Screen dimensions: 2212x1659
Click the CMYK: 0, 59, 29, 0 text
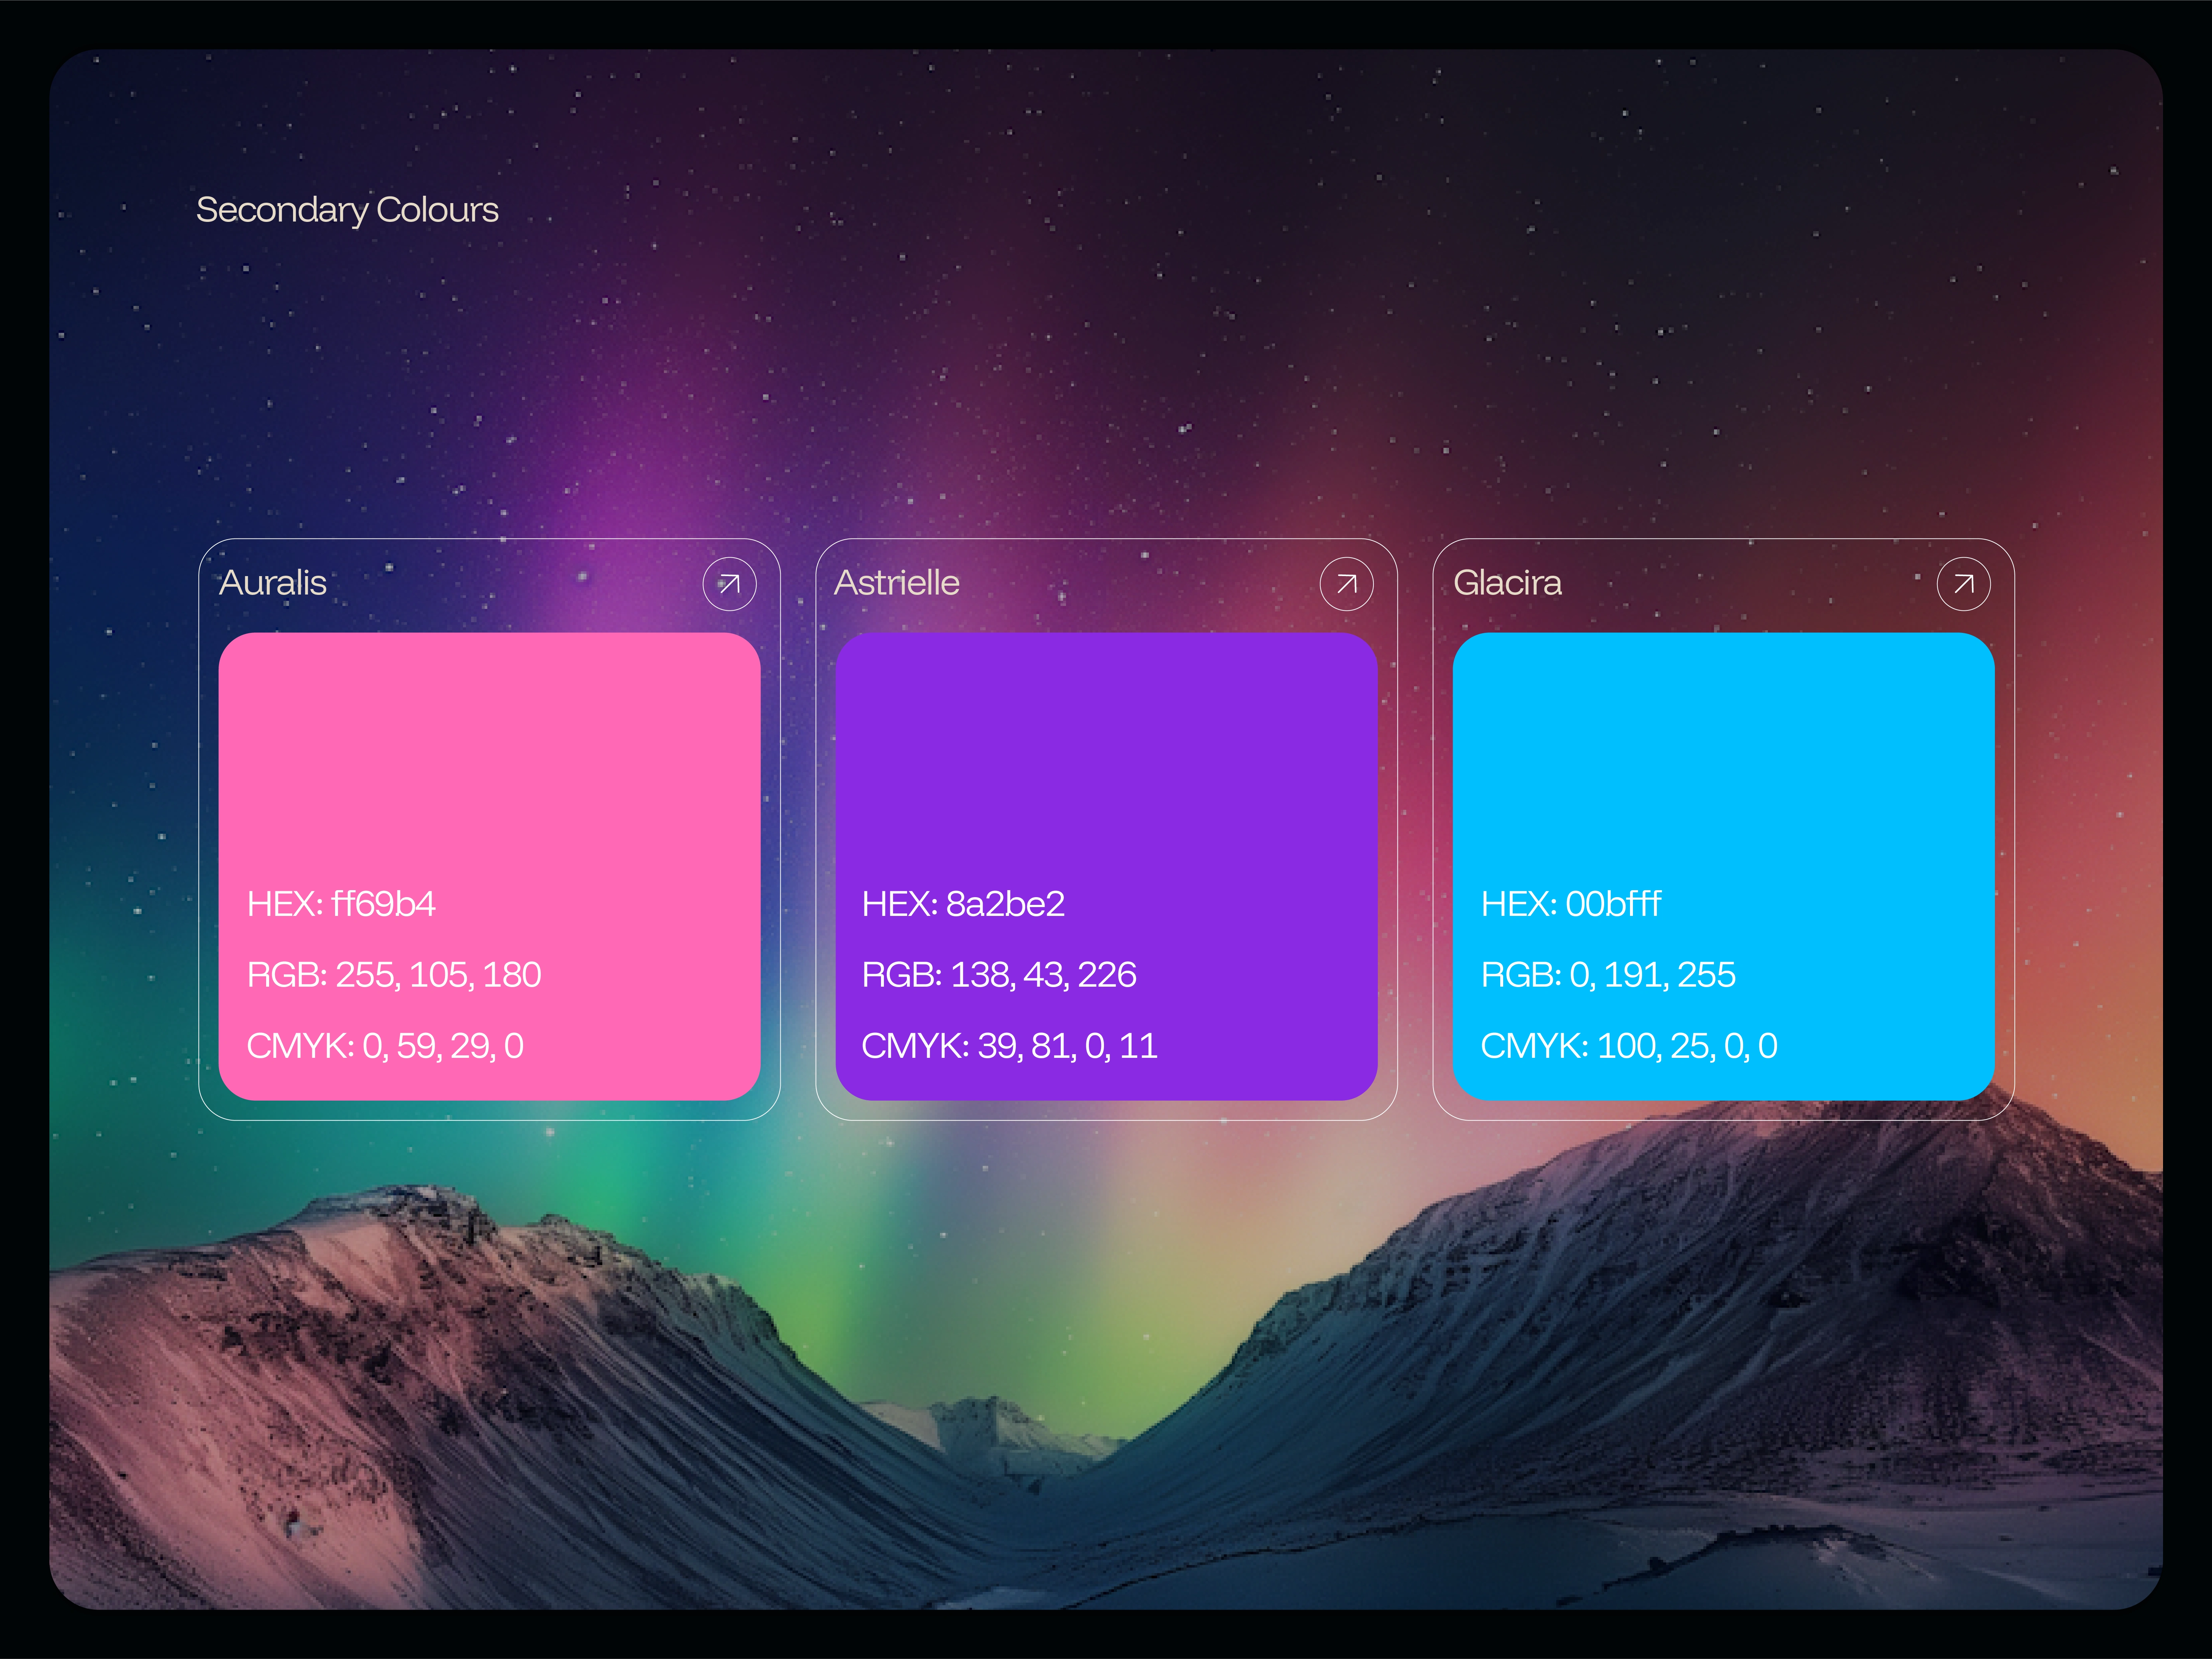[x=385, y=1046]
